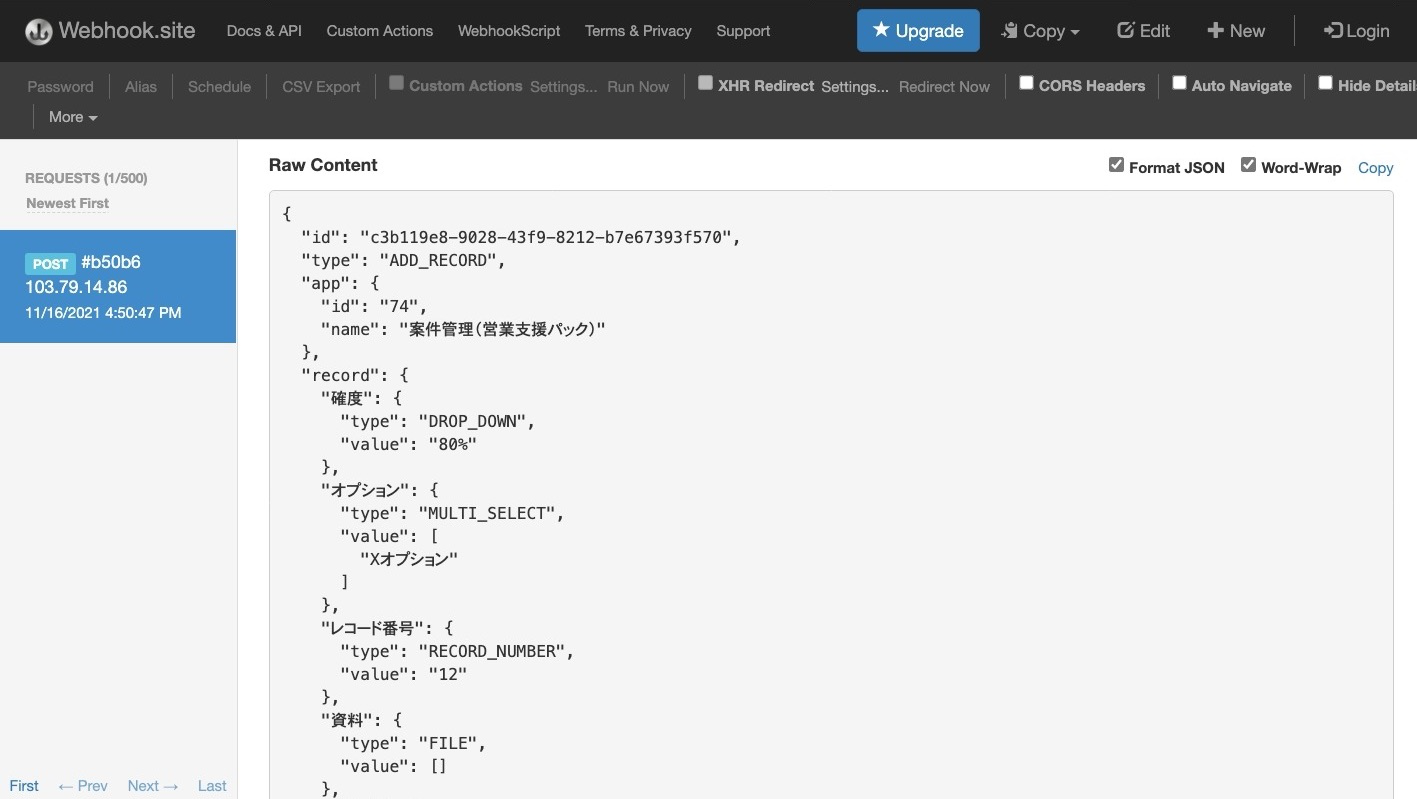Image resolution: width=1417 pixels, height=799 pixels.
Task: Create a new URL with New
Action: pos(1236,31)
